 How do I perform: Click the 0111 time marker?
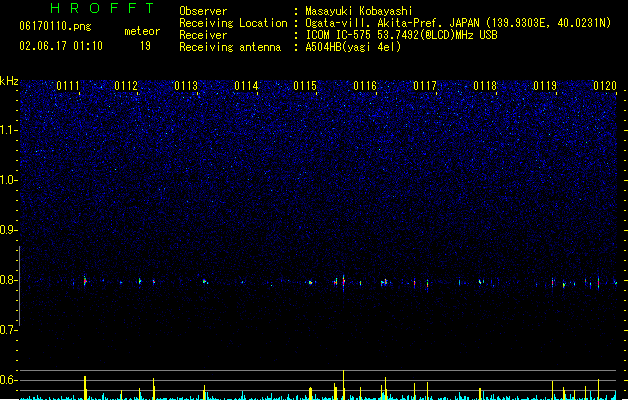68,86
